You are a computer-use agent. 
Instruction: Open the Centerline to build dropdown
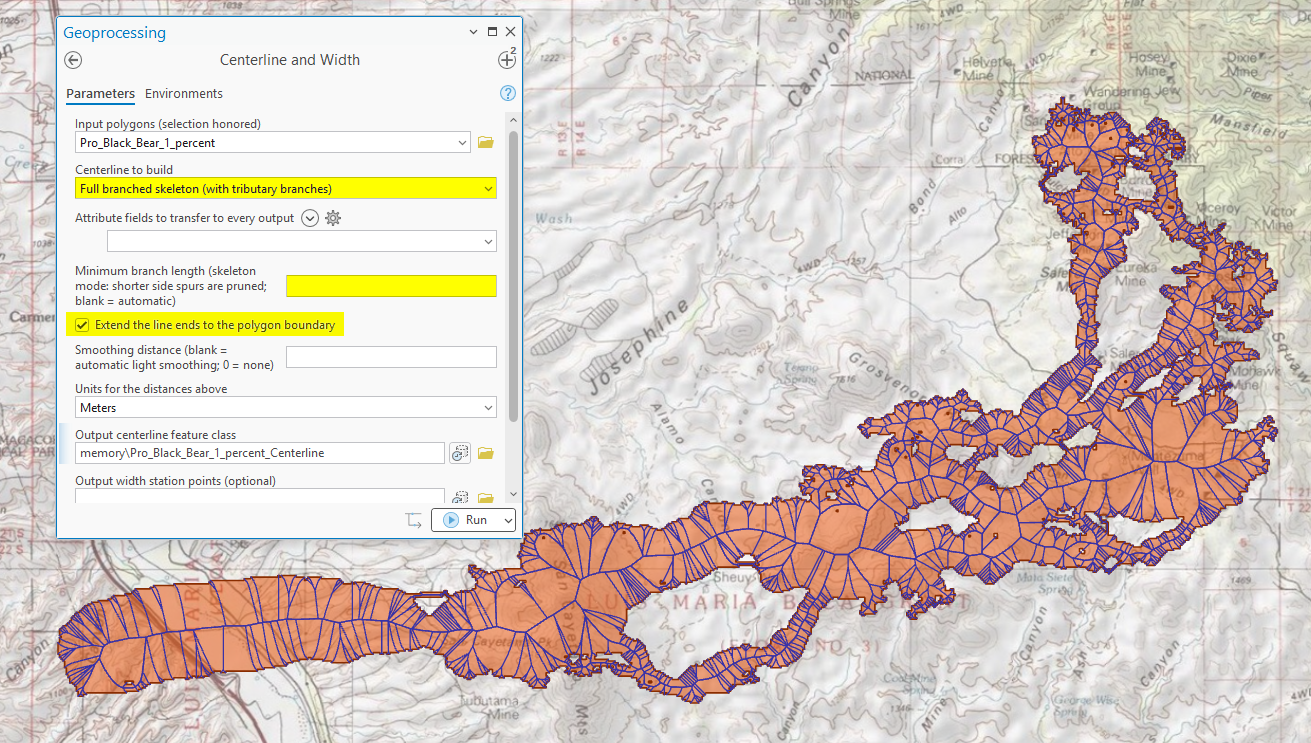pos(488,189)
